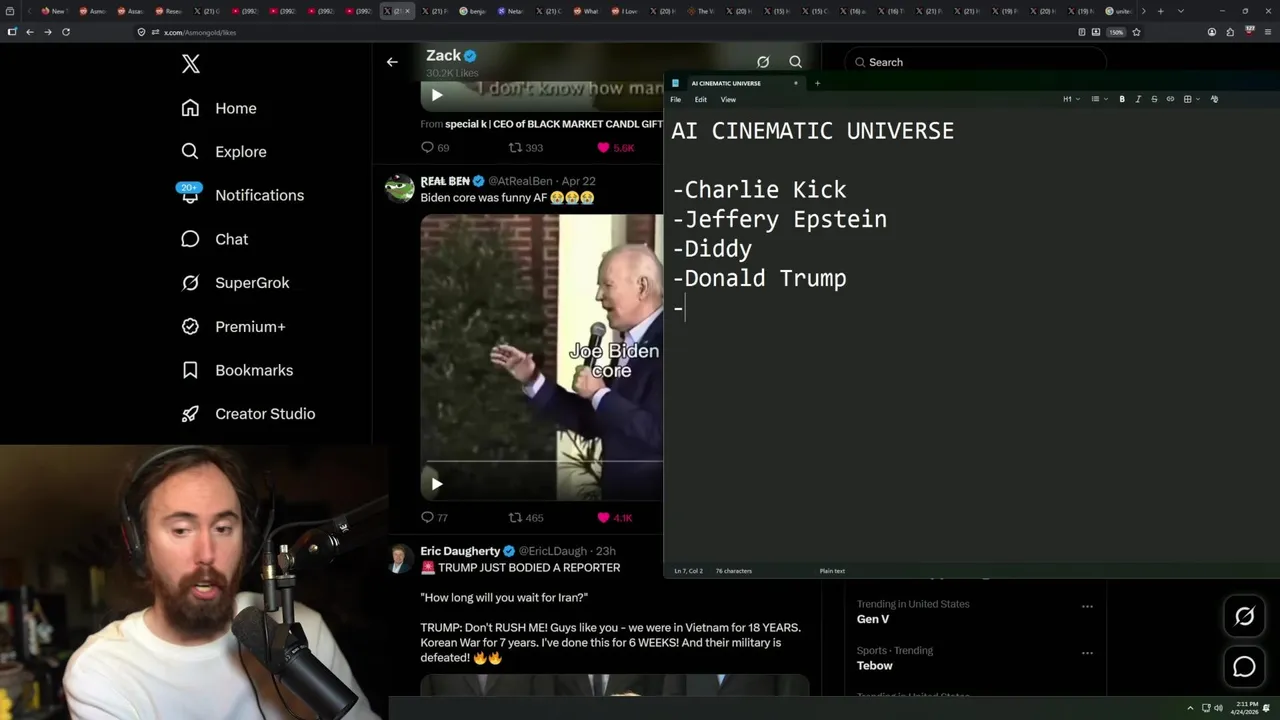Screen dimensions: 1280x720
Task: Insert link with Notepad toolbar icon
Action: [1170, 99]
